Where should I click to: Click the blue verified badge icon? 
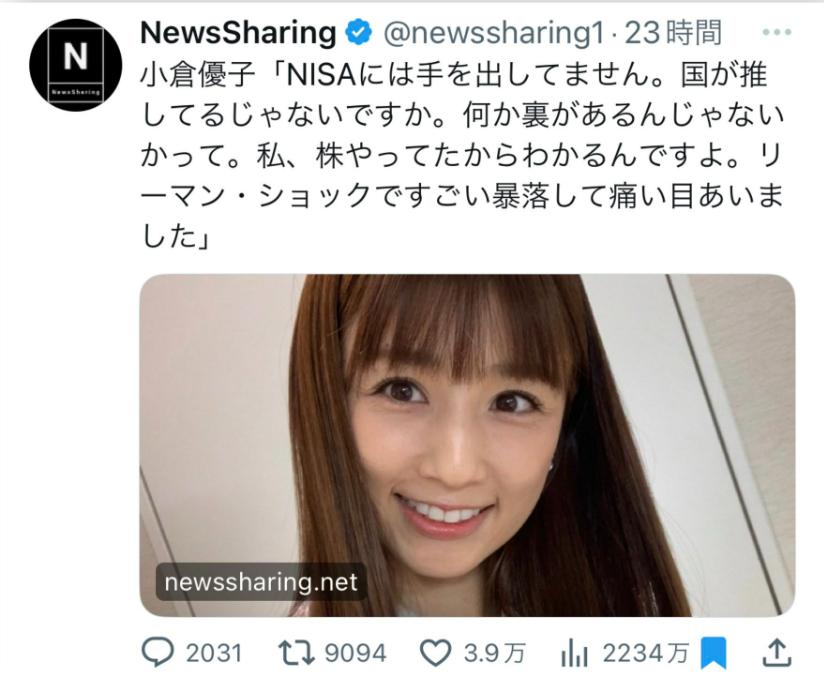tap(358, 33)
